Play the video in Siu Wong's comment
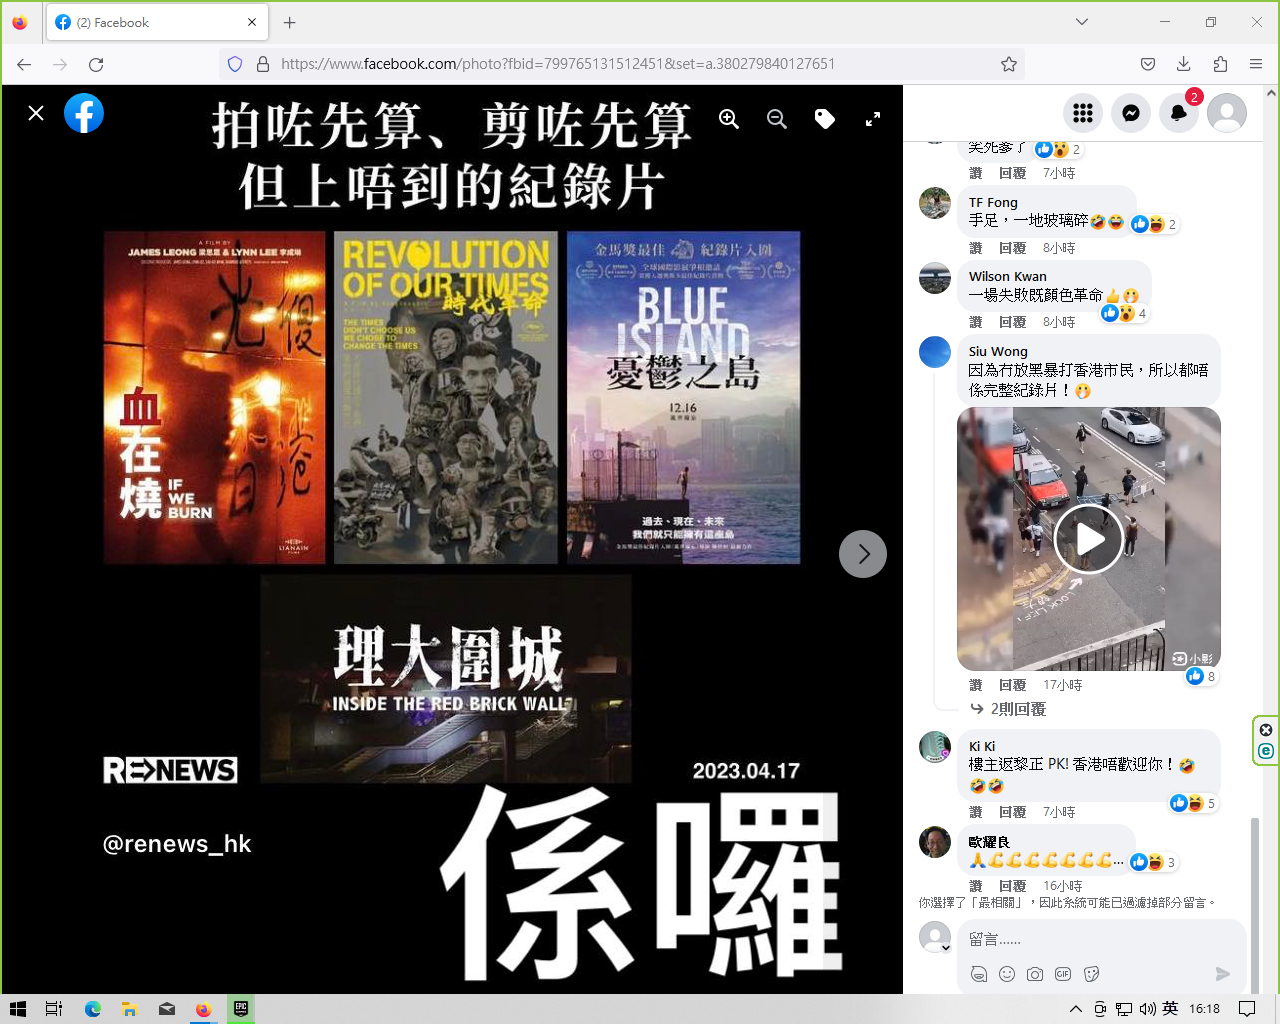Screen dimensions: 1280x1024 pyautogui.click(x=1089, y=539)
